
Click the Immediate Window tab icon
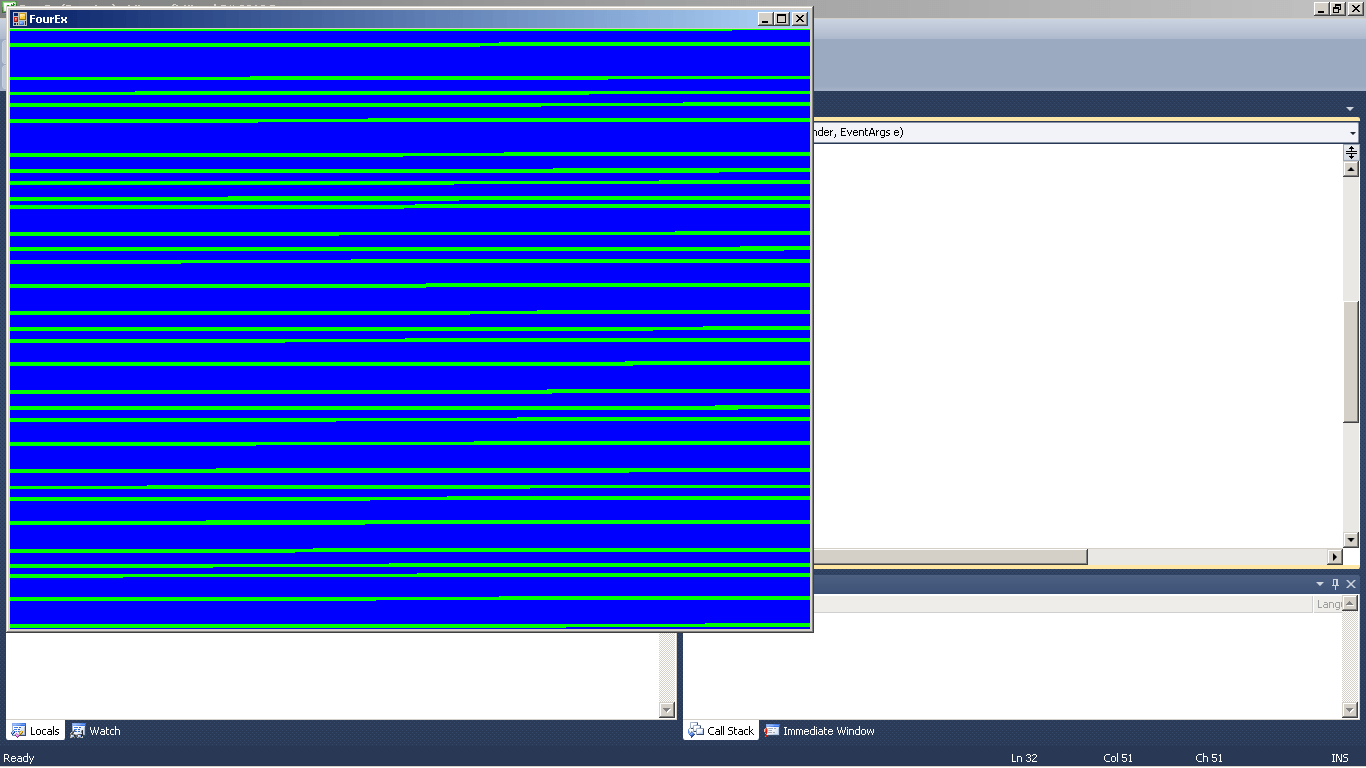coord(772,731)
